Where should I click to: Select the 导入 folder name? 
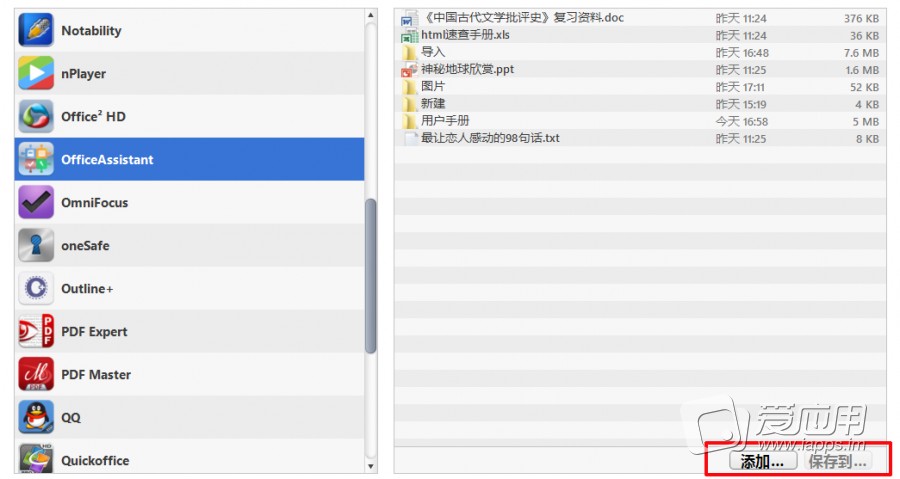[x=433, y=52]
